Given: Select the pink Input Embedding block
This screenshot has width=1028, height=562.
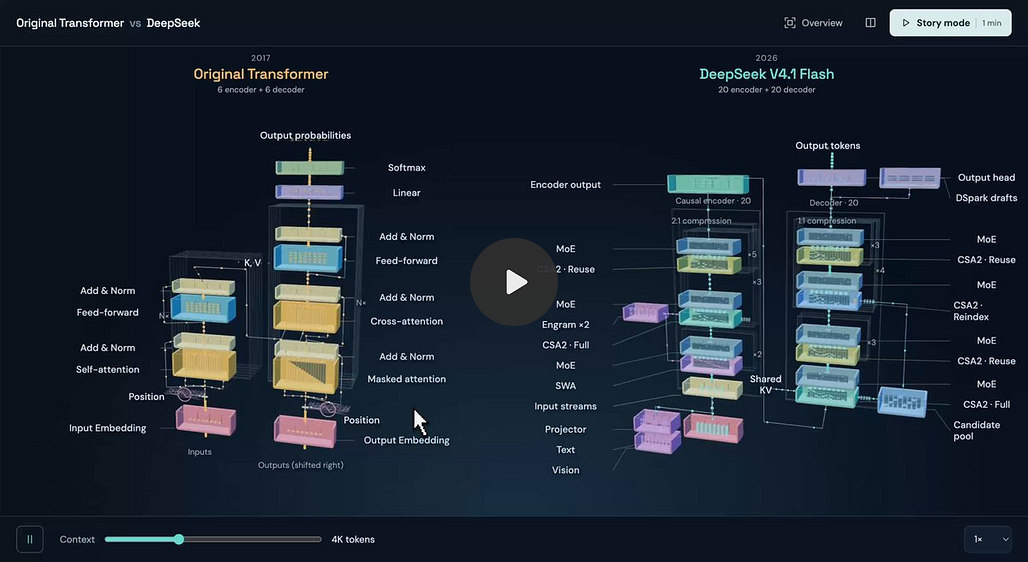Looking at the screenshot, I should (206, 420).
